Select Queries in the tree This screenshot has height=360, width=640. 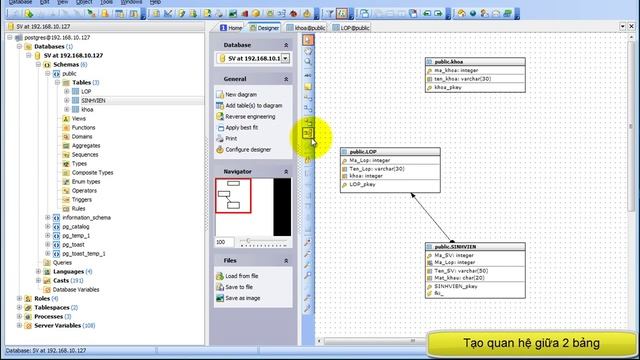click(62, 262)
